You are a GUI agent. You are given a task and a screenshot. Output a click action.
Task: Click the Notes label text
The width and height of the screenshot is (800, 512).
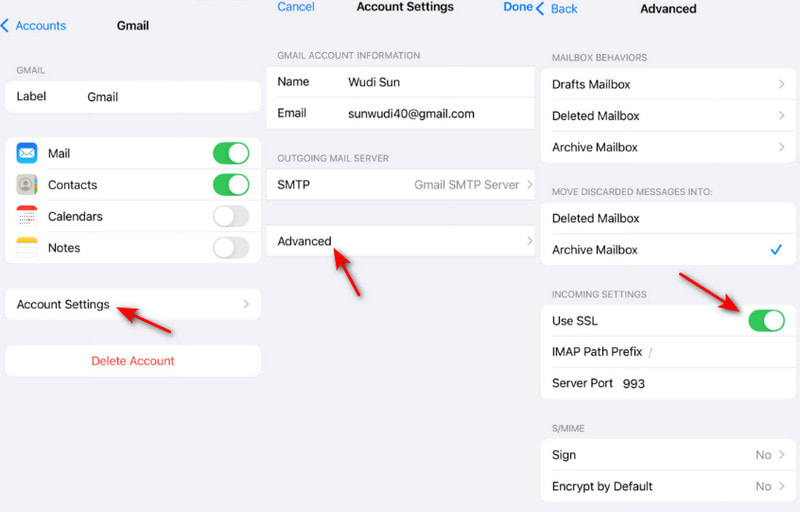point(64,248)
